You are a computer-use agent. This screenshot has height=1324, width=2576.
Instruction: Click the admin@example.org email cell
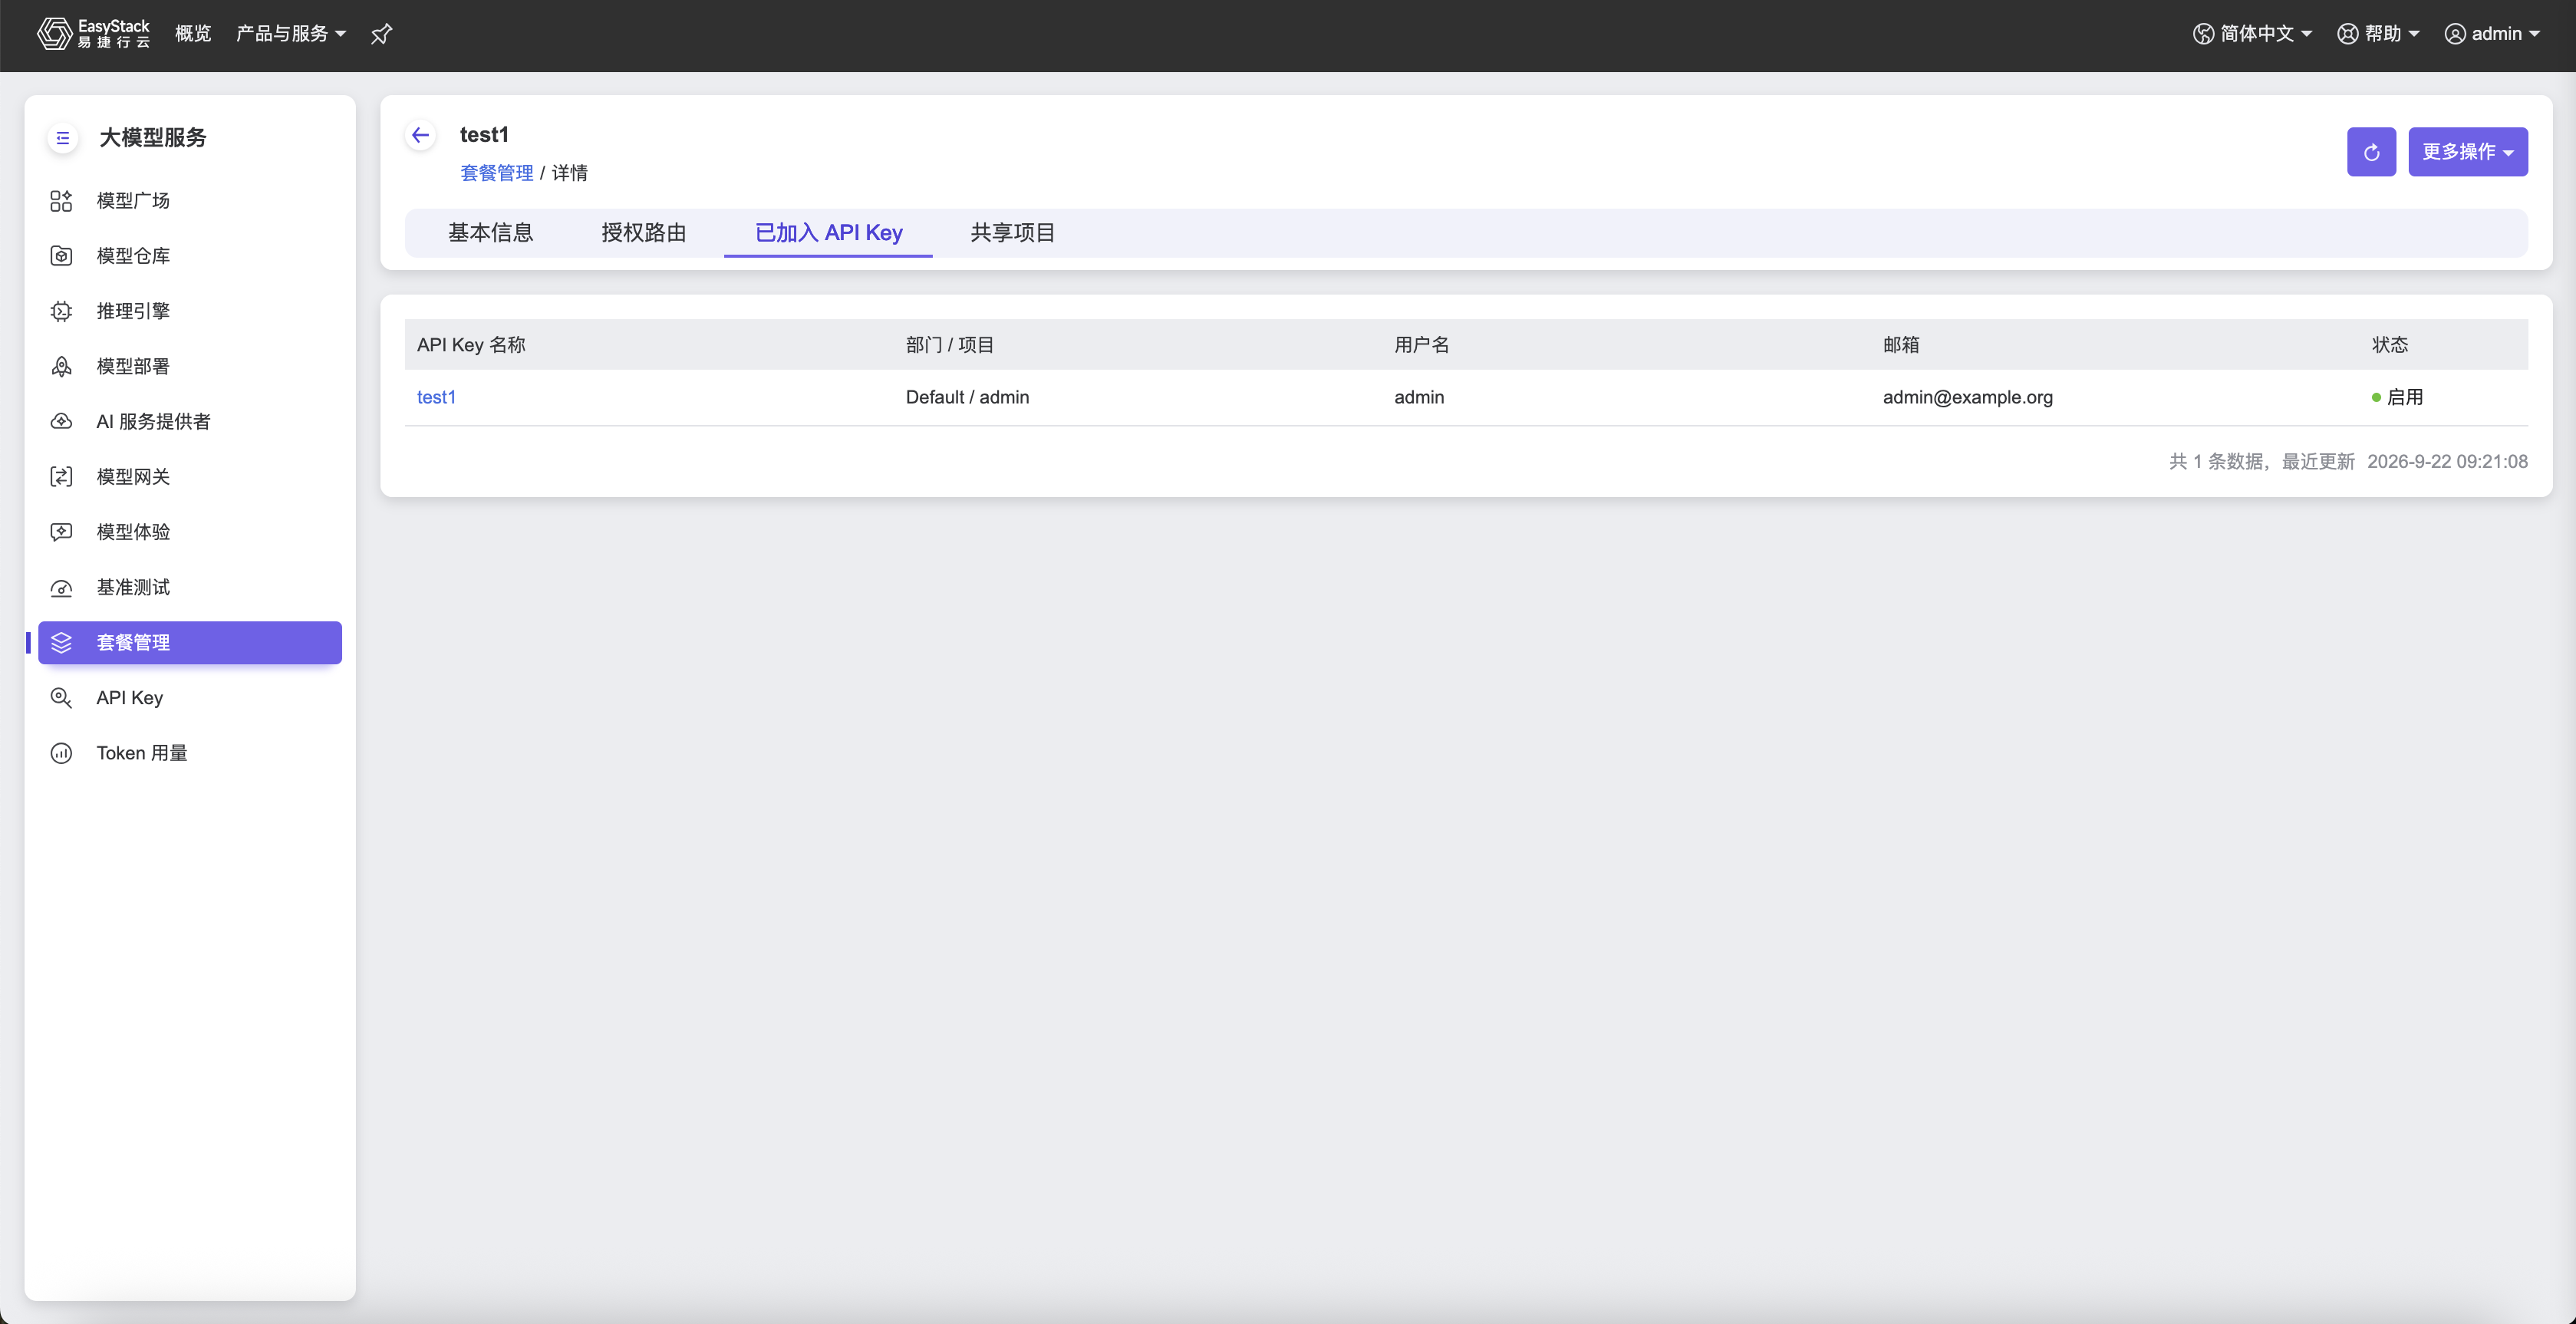tap(1967, 397)
